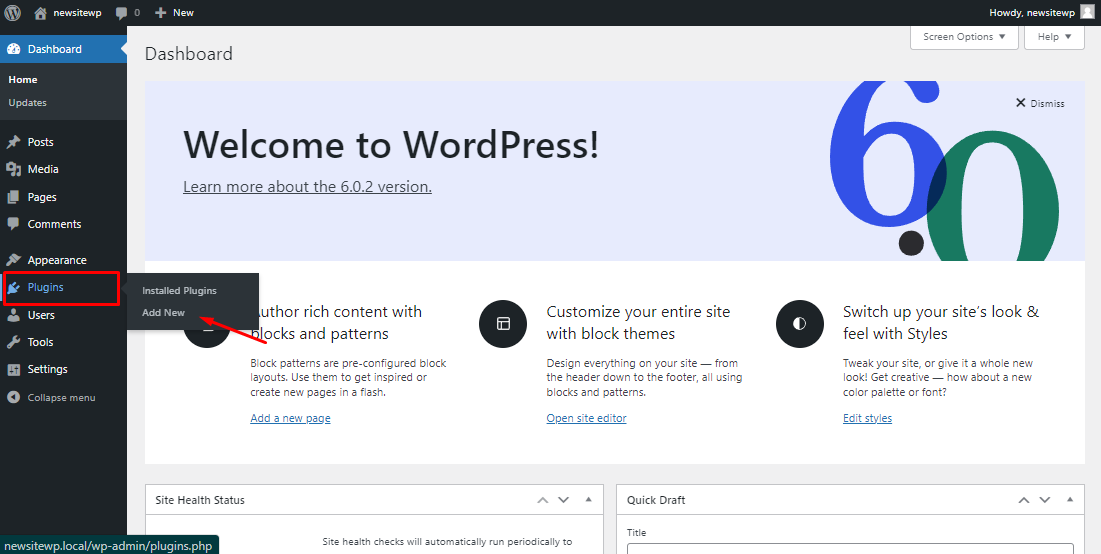Click the home icon beside newsitewp
Screen dimensions: 1101x554
[41, 12]
